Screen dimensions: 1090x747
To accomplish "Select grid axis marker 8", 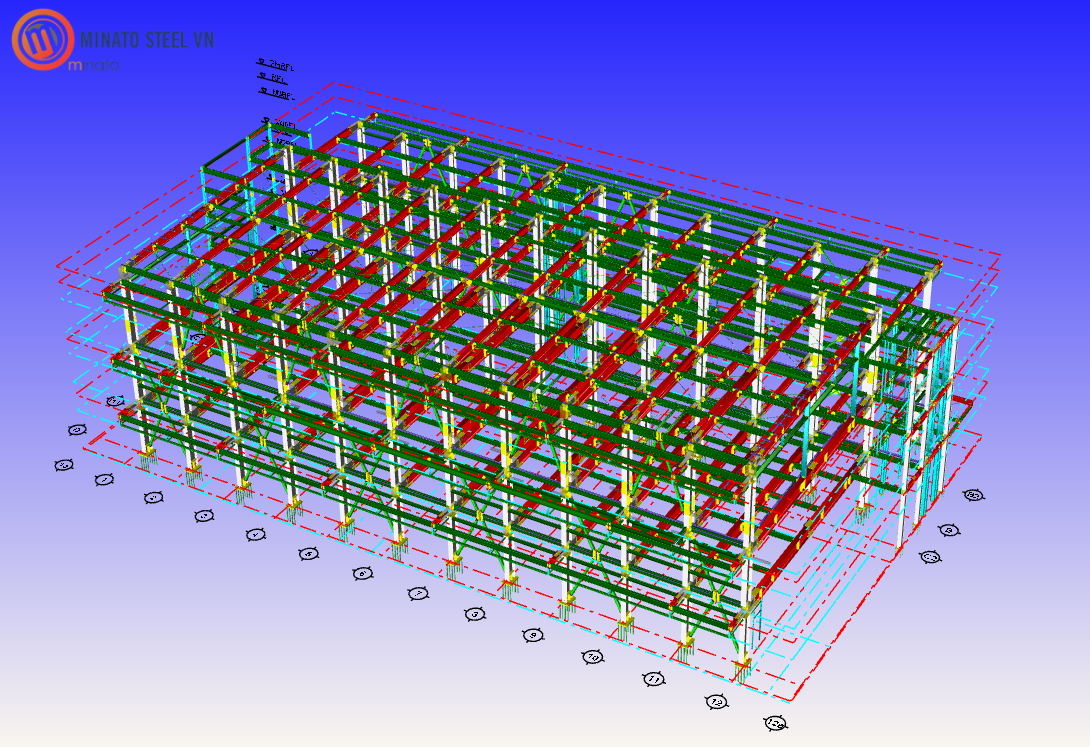I will (x=475, y=614).
